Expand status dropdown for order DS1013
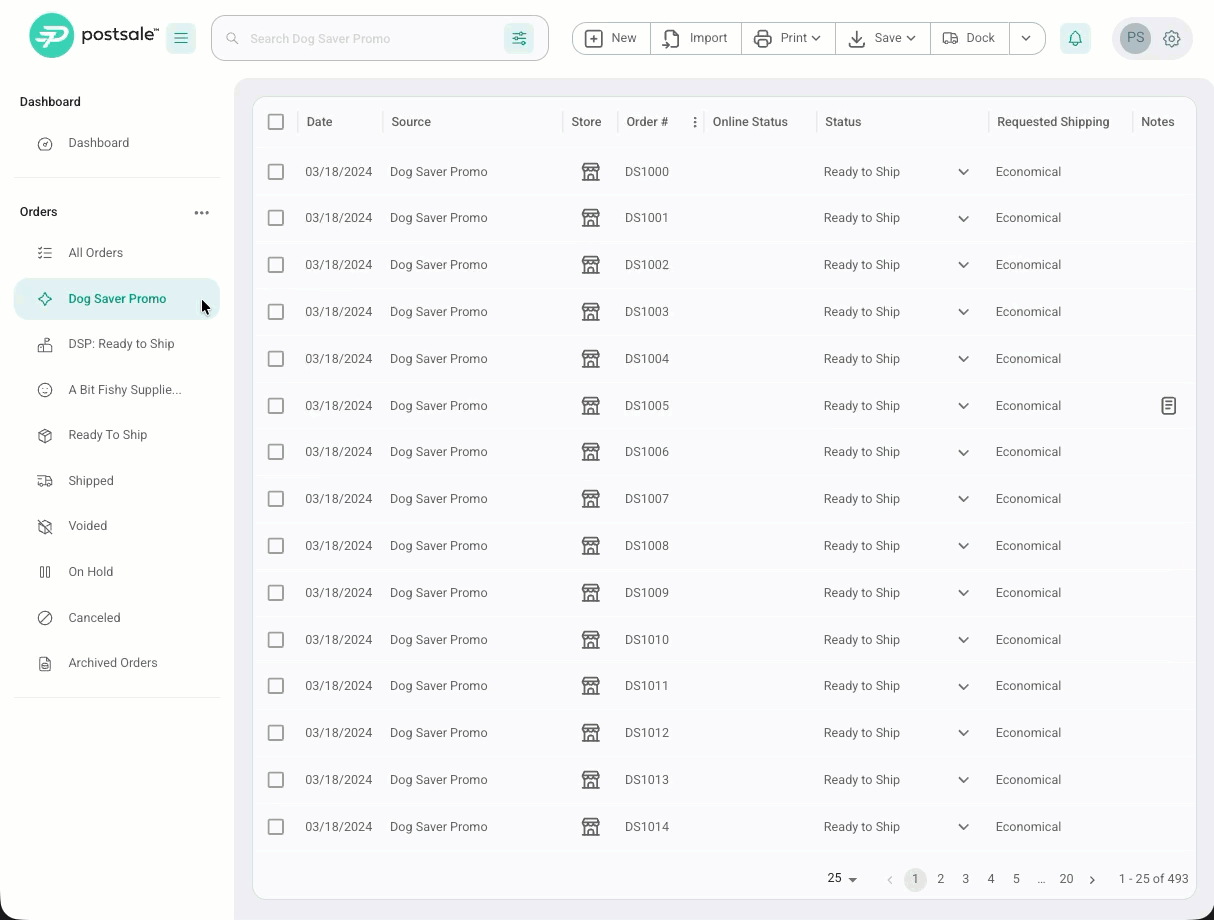 963,780
